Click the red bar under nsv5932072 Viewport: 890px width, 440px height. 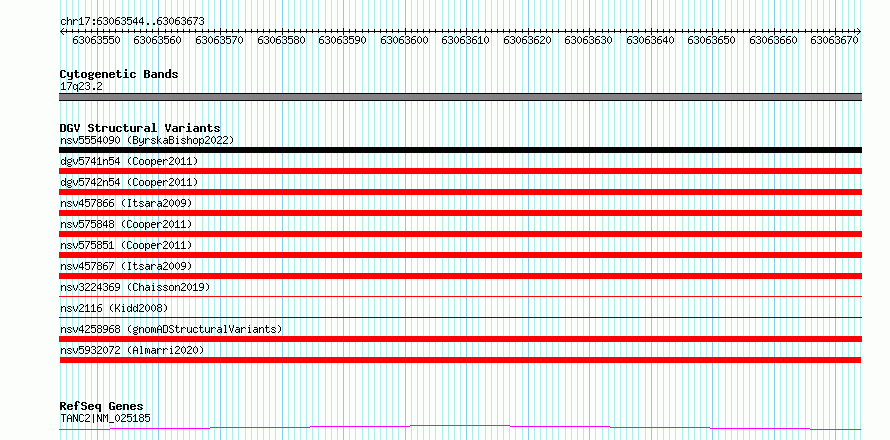pyautogui.click(x=460, y=360)
